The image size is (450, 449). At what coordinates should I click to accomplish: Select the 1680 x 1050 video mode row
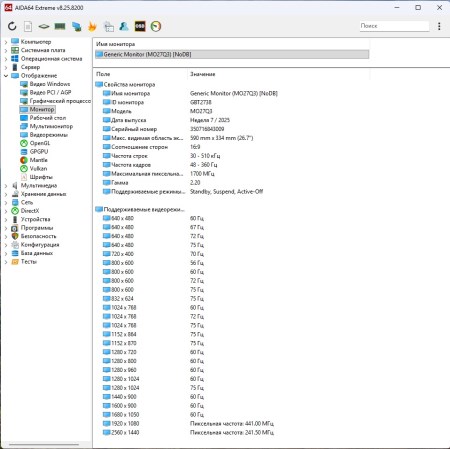[231, 415]
